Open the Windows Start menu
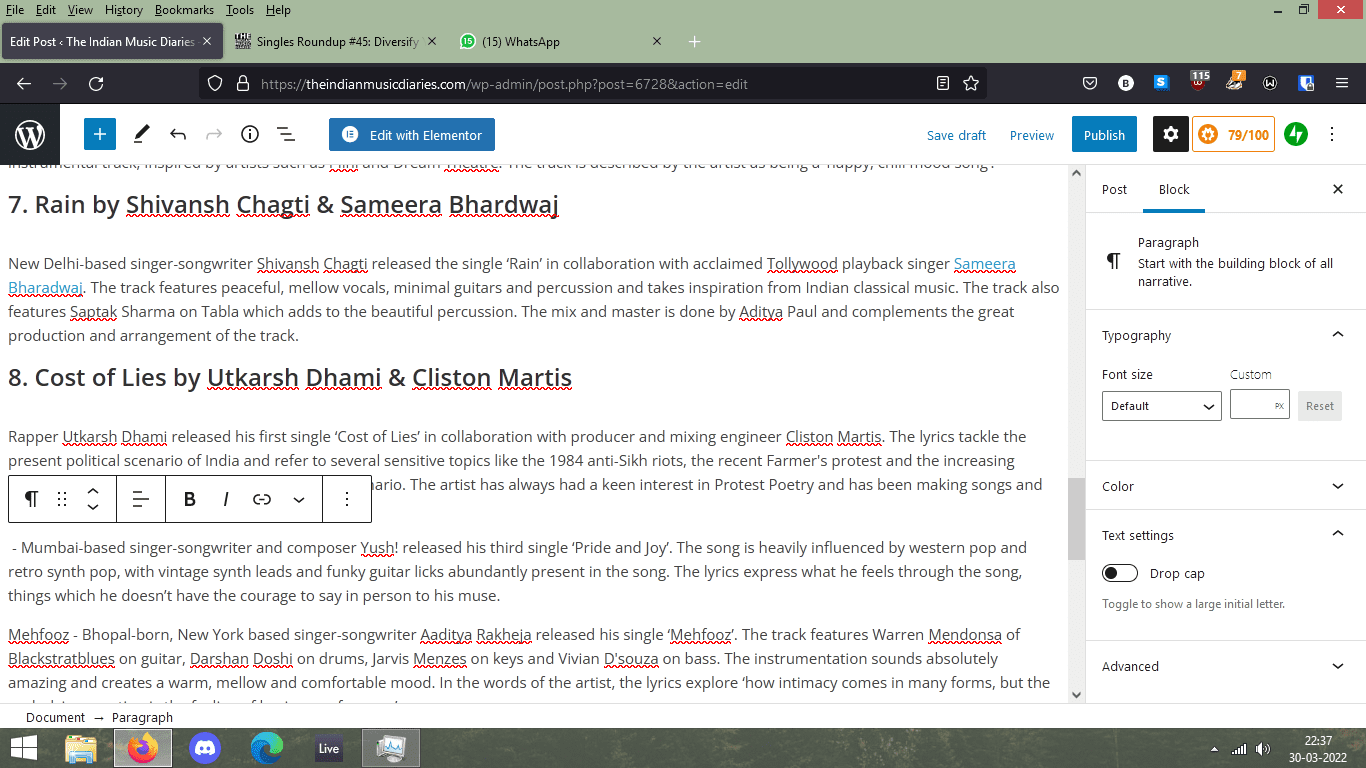Image resolution: width=1366 pixels, height=768 pixels. click(24, 748)
